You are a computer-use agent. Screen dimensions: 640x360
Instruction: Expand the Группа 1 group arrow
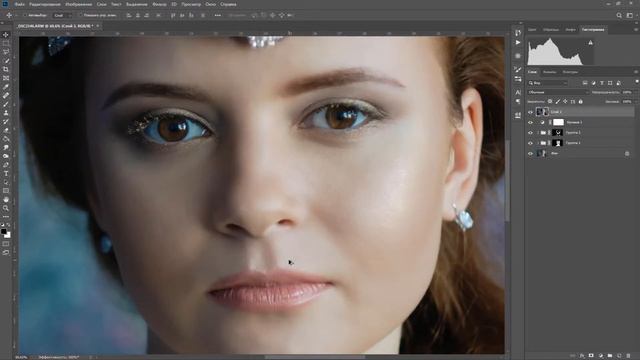coord(538,143)
